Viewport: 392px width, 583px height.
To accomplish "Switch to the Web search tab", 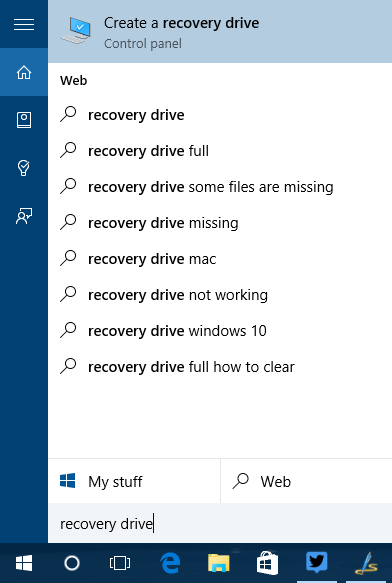I will [306, 481].
